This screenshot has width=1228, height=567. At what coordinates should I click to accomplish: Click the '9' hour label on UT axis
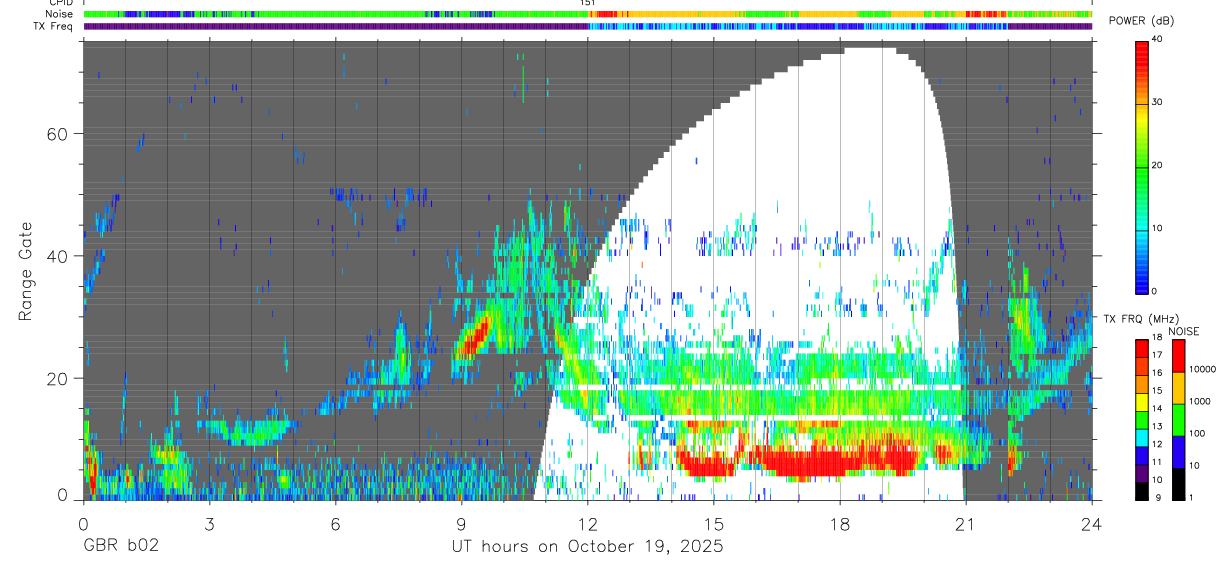click(x=461, y=523)
